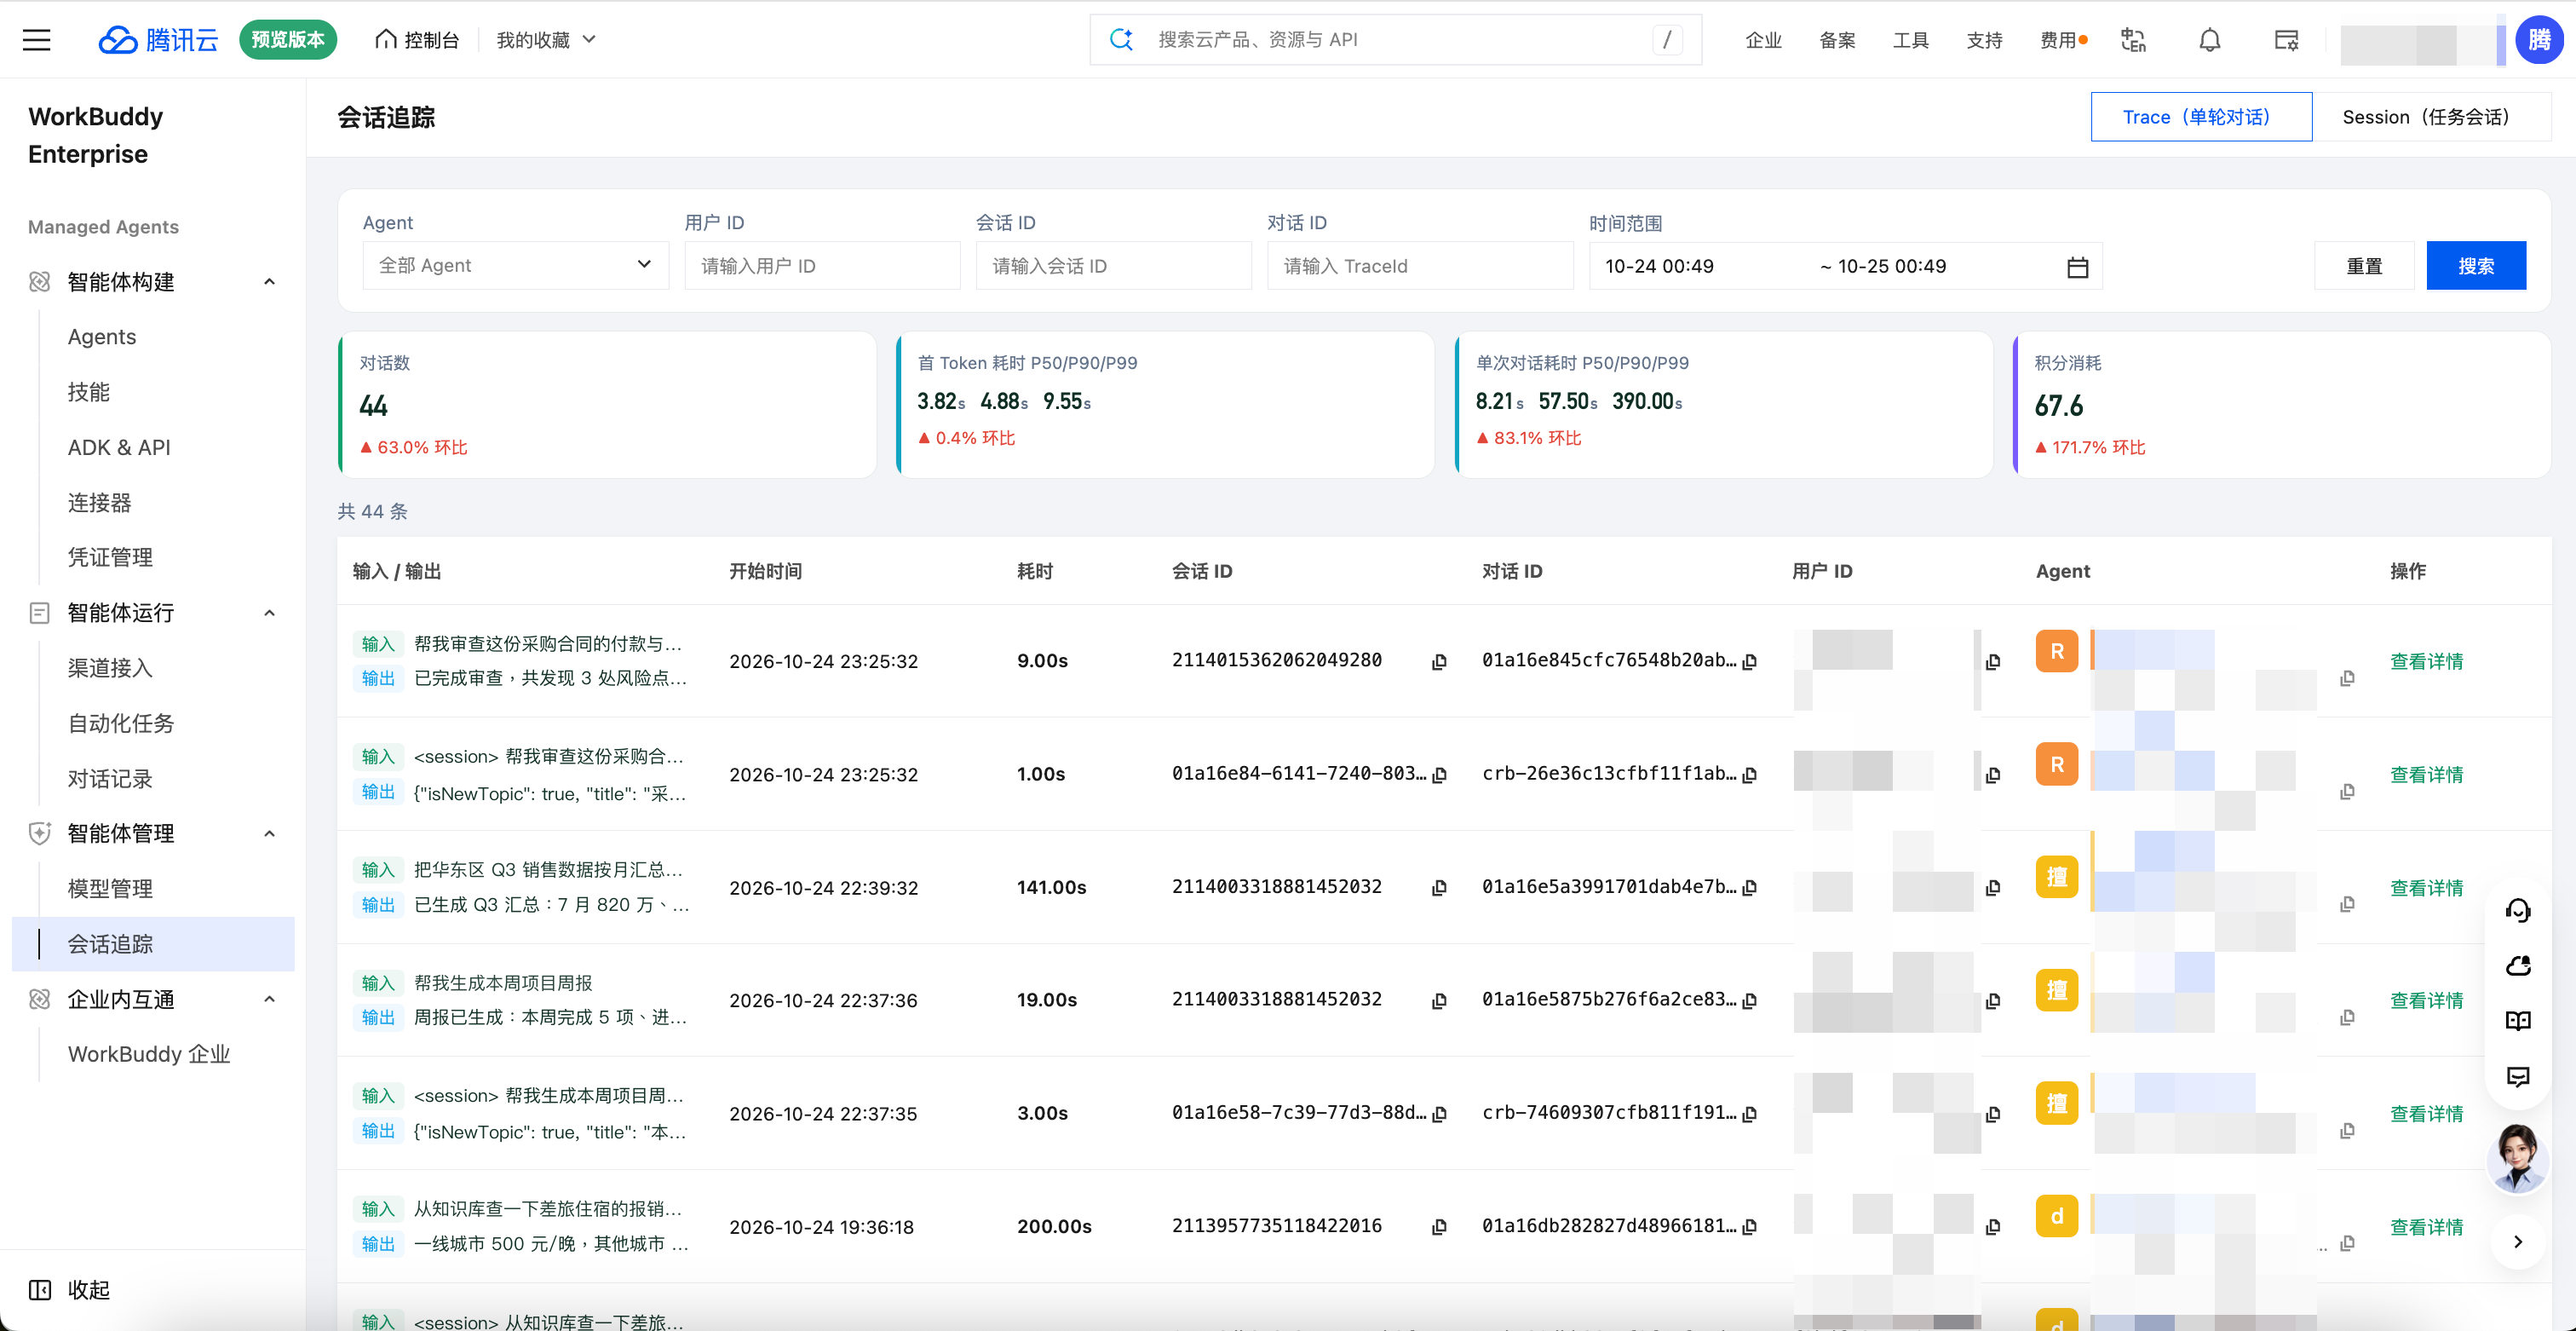Open 对话记录 in sidebar
The height and width of the screenshot is (1331, 2576).
(110, 779)
